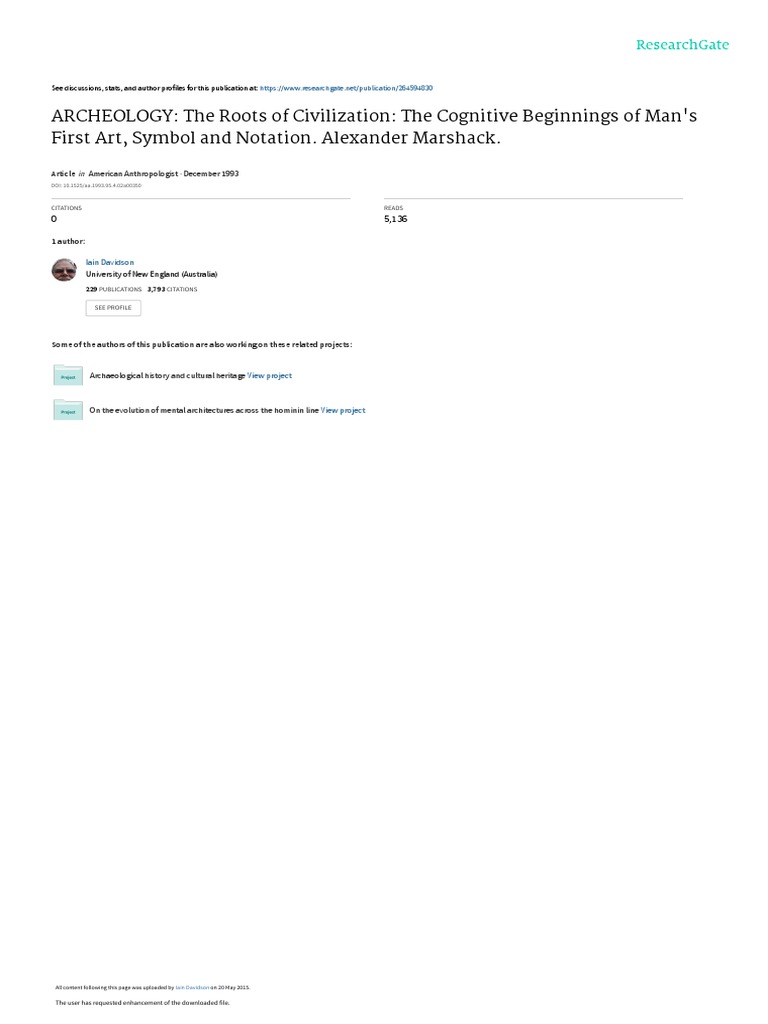768x1024 pixels.
Task: Click the citations count showing 0
Action: (54, 219)
